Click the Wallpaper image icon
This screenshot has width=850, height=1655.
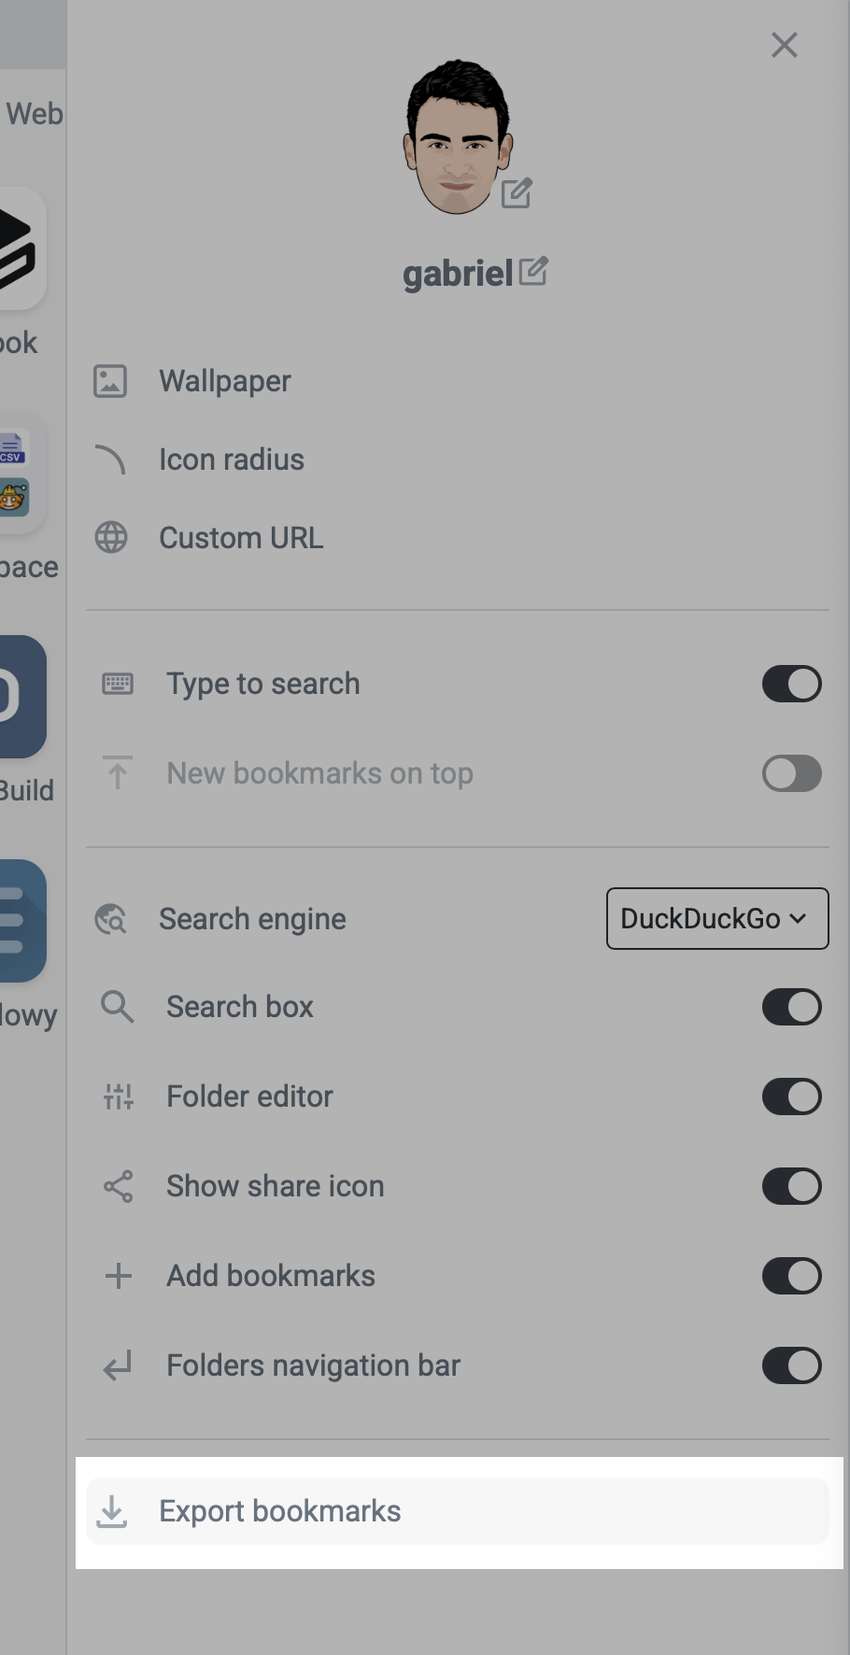point(110,381)
